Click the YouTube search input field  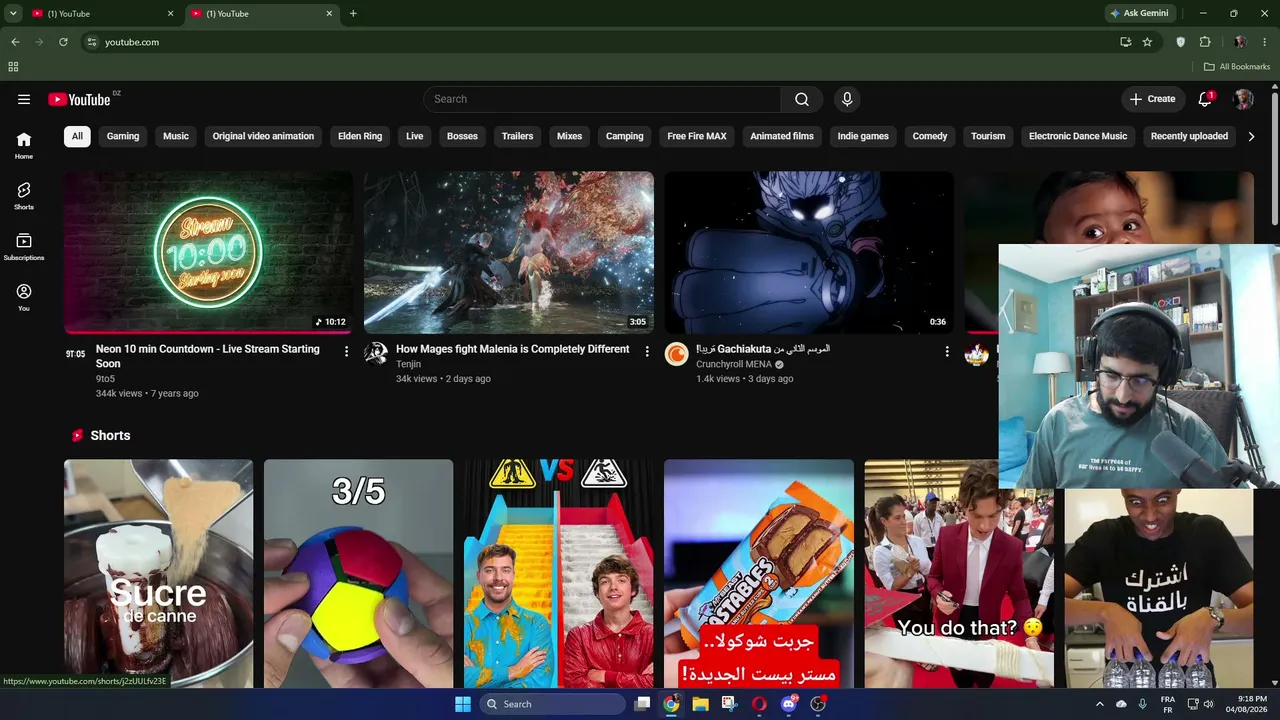[x=602, y=99]
